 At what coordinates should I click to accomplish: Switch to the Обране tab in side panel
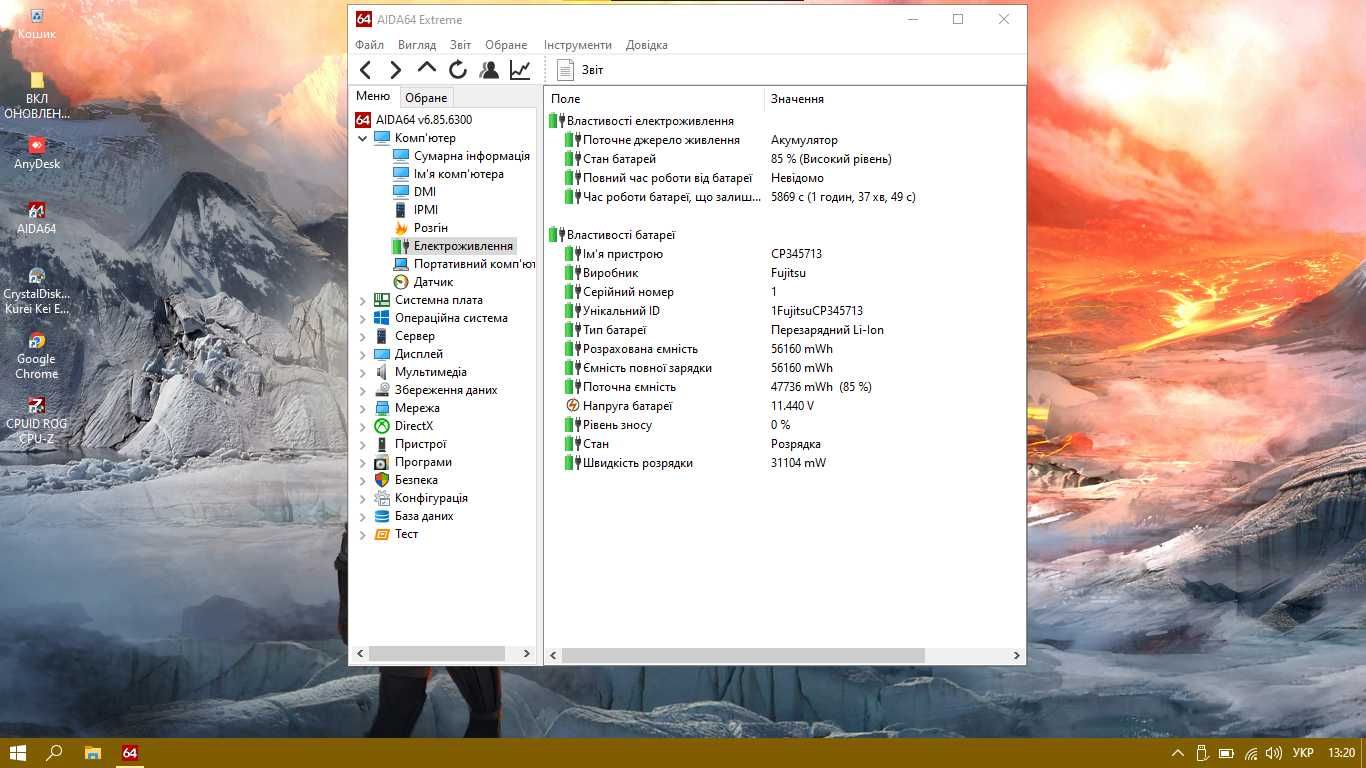point(426,98)
